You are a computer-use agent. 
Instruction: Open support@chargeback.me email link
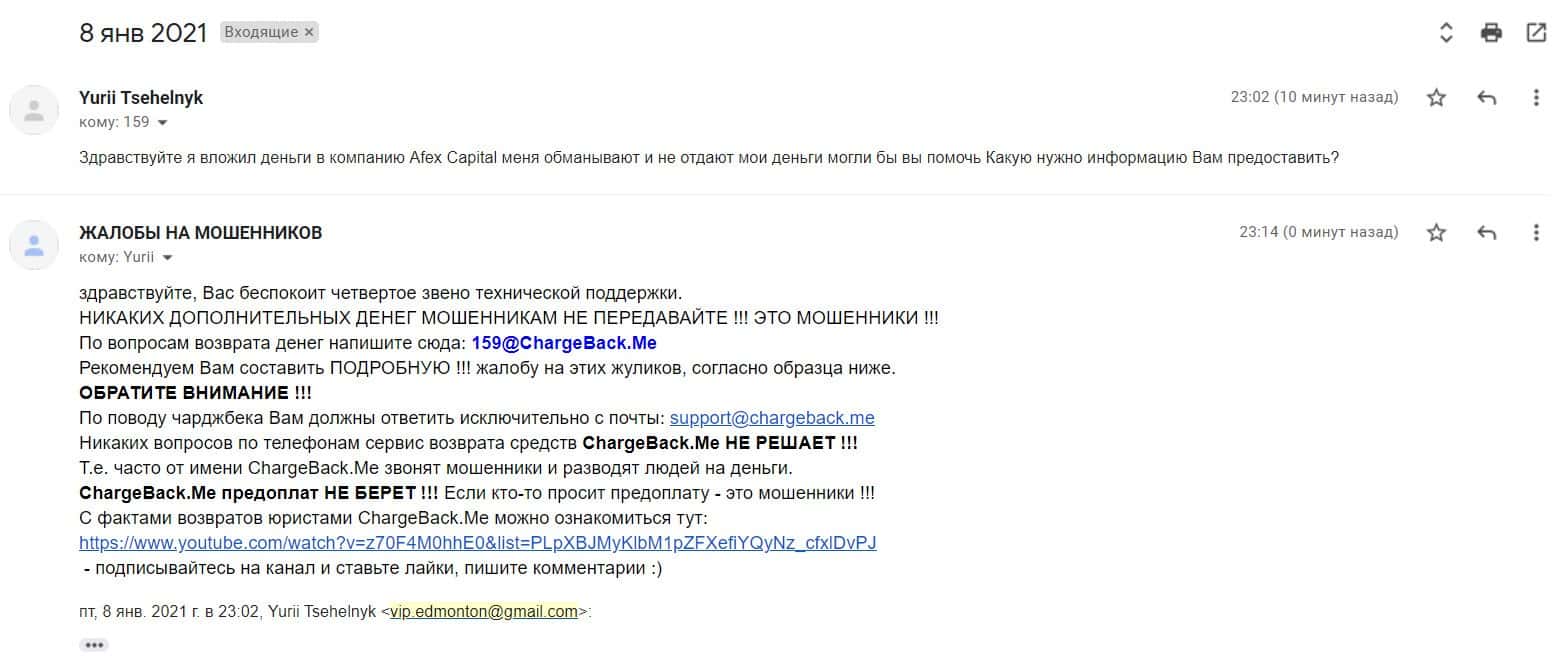(x=772, y=418)
